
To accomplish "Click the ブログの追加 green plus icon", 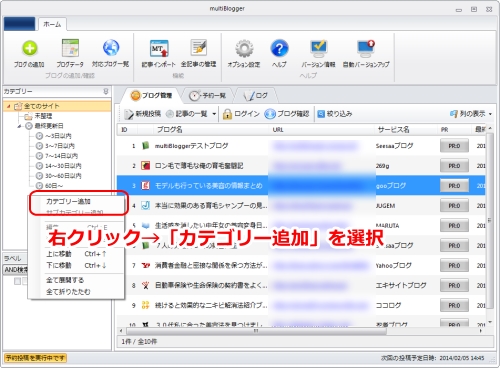I will pos(30,48).
